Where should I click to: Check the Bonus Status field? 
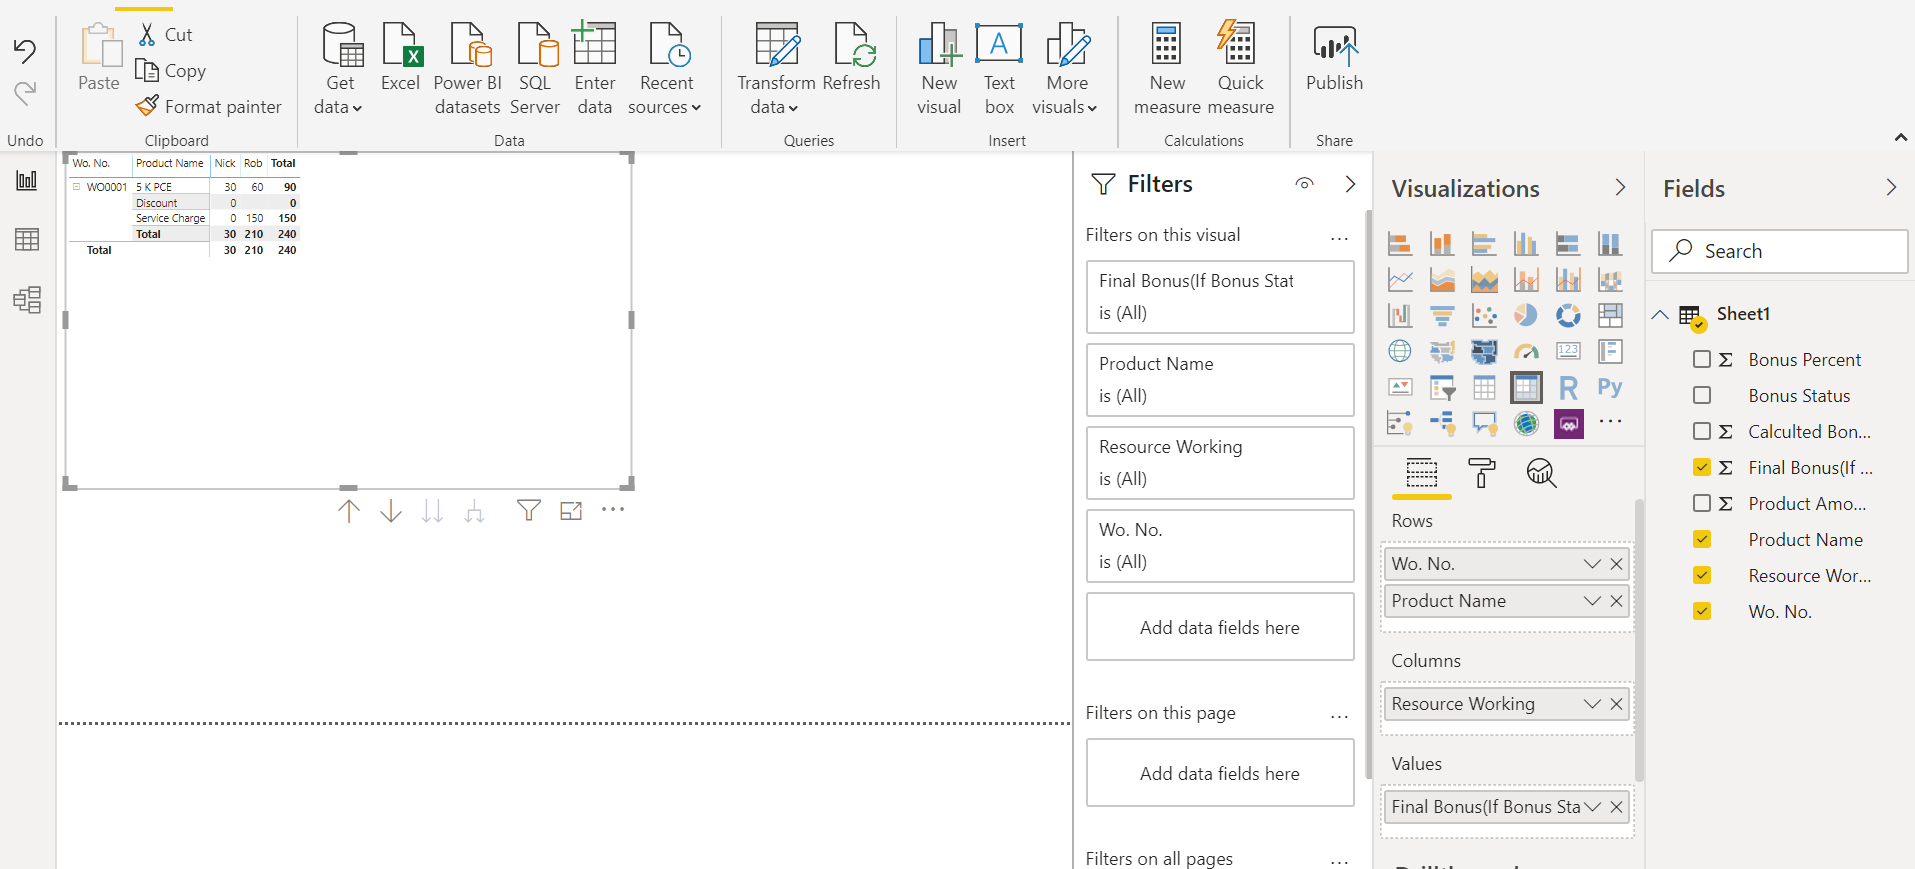1702,396
